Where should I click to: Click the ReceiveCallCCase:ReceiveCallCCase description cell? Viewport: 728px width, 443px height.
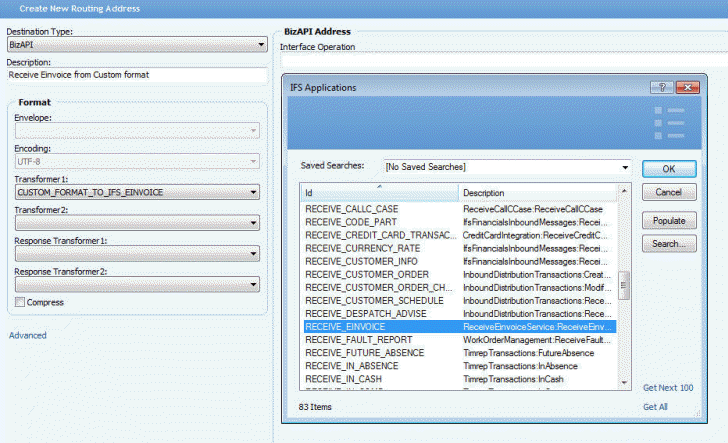click(x=533, y=209)
